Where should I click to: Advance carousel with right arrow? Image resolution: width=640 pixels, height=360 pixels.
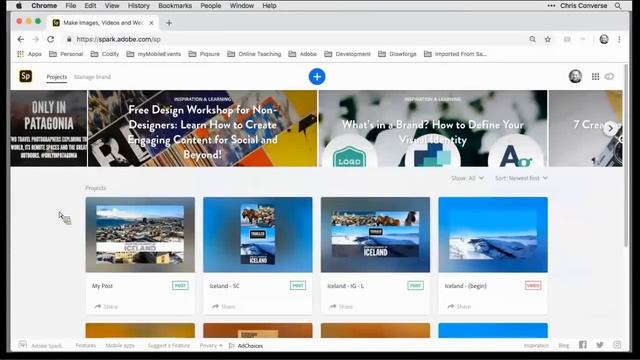click(610, 128)
